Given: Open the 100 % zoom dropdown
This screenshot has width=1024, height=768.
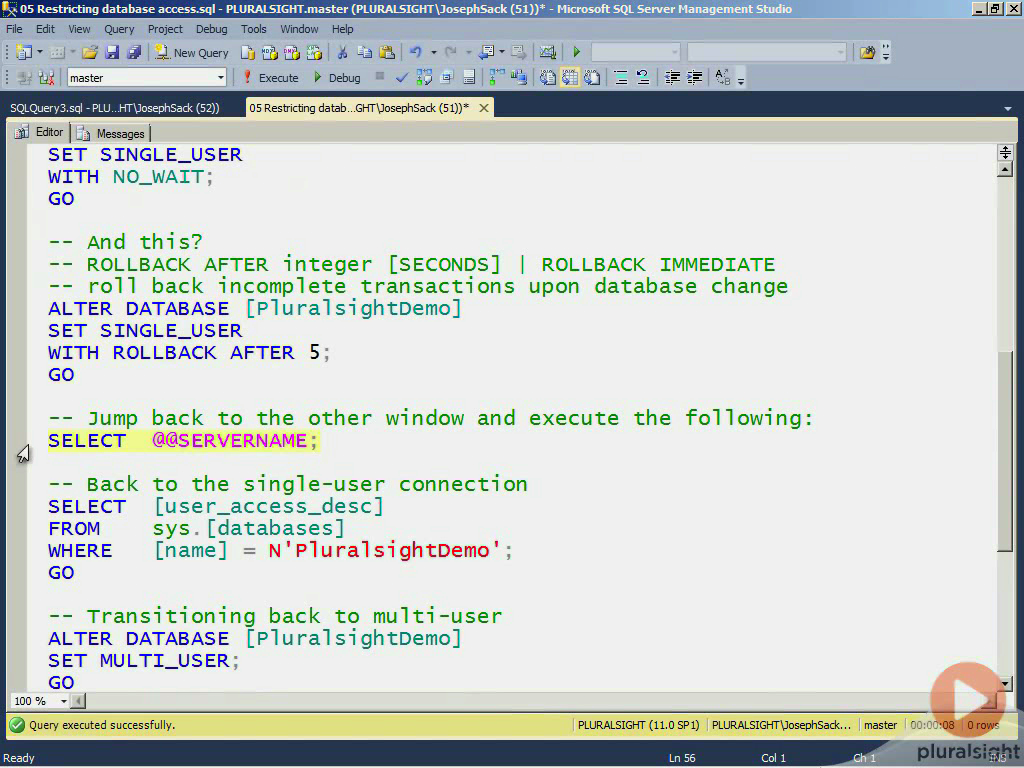Looking at the screenshot, I should click(63, 701).
